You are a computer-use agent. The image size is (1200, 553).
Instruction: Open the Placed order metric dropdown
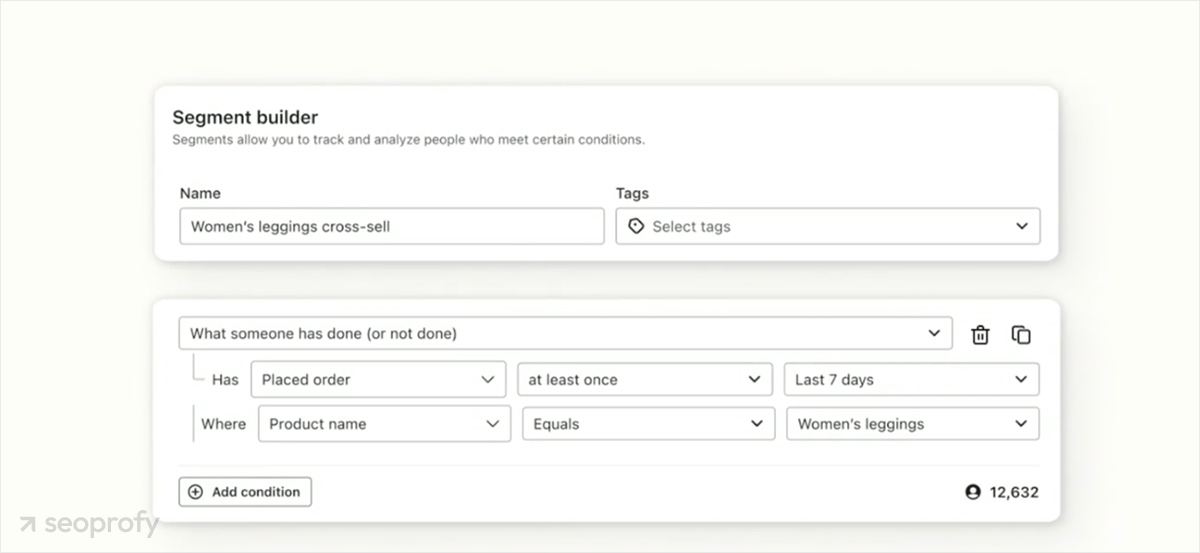378,380
